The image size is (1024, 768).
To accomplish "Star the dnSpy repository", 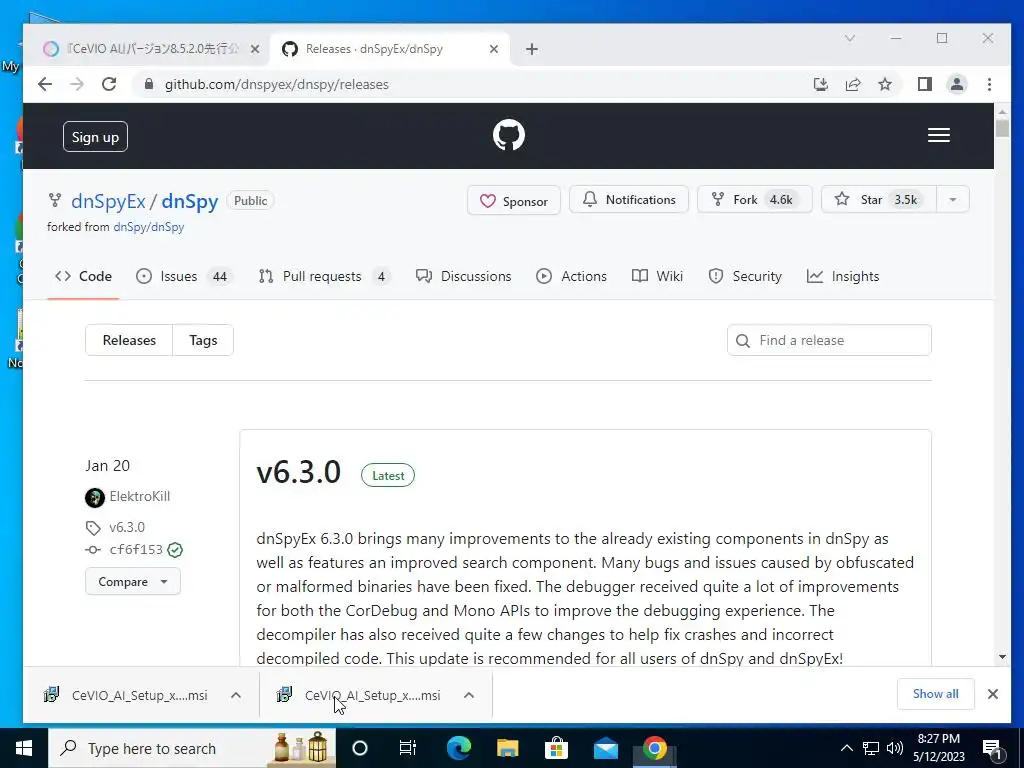I will (x=878, y=199).
